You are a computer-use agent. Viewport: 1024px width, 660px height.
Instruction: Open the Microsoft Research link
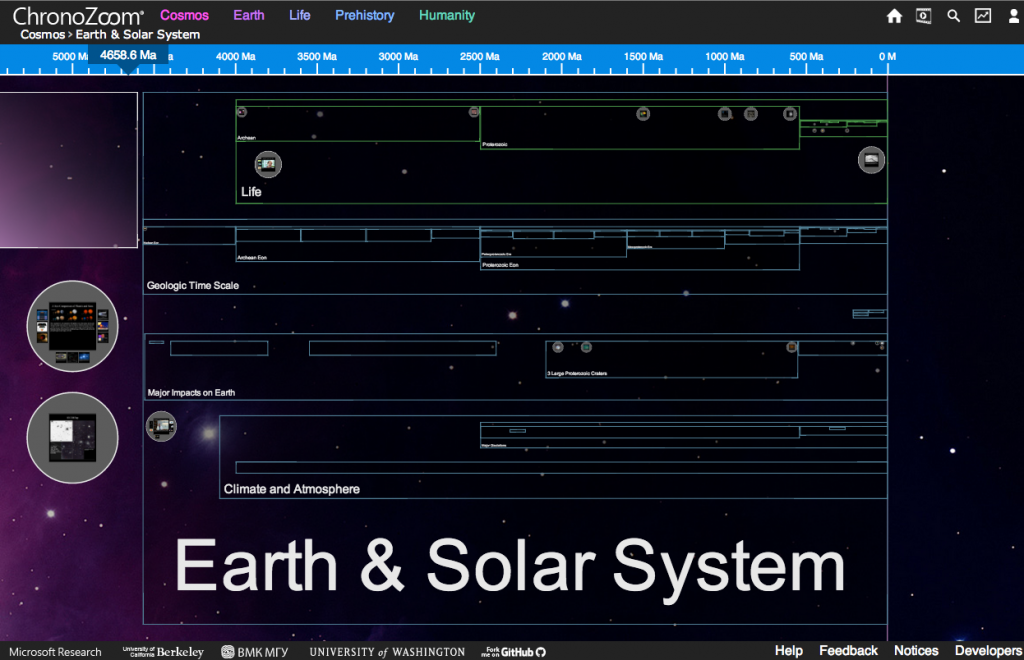click(x=56, y=652)
